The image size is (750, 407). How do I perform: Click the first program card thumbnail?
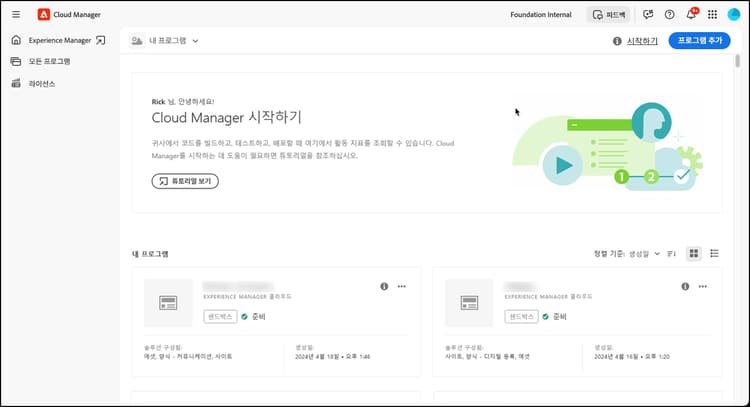click(168, 303)
